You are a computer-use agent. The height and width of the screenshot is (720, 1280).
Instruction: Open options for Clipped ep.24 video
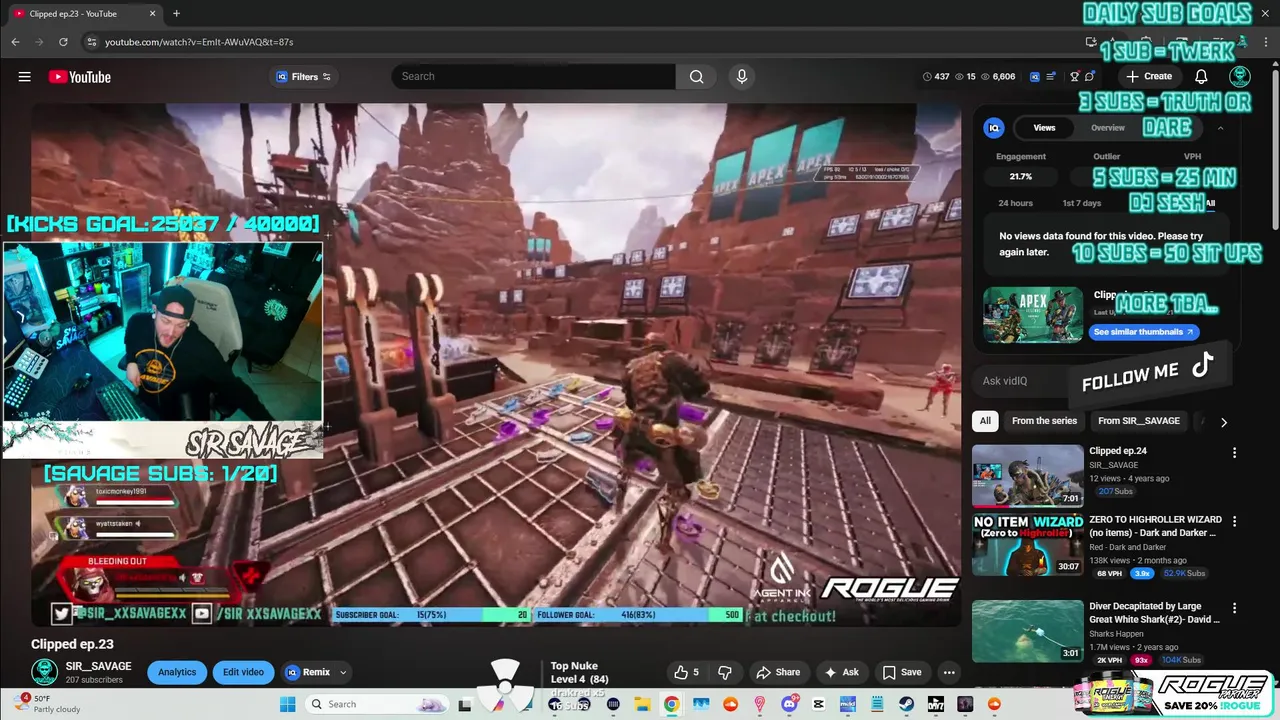pyautogui.click(x=1234, y=453)
